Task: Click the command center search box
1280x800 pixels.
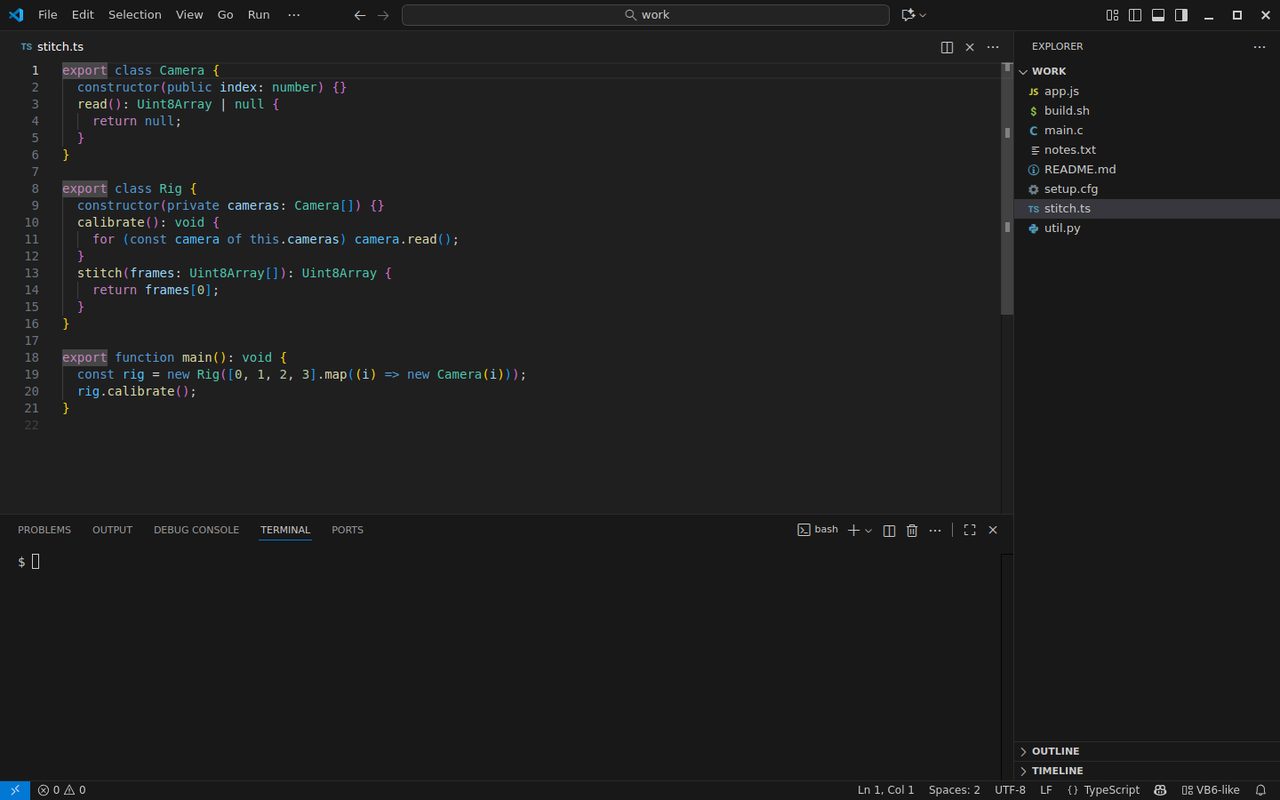Action: [x=645, y=15]
